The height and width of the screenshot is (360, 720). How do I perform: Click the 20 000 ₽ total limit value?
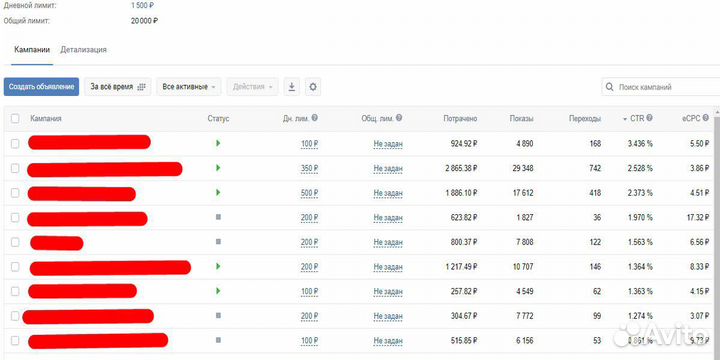144,21
